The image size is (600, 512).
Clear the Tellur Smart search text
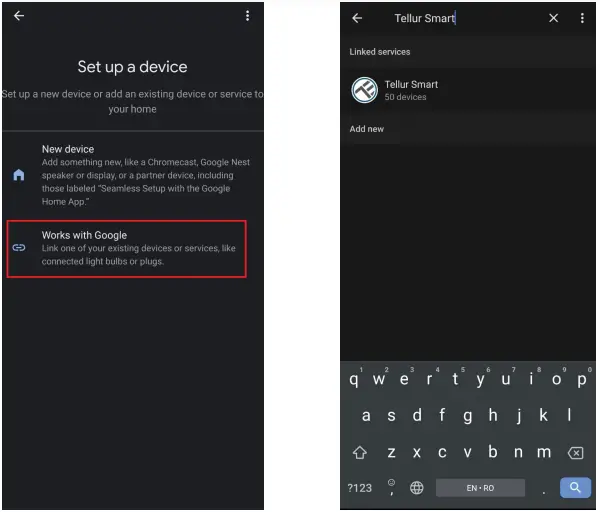pyautogui.click(x=553, y=18)
